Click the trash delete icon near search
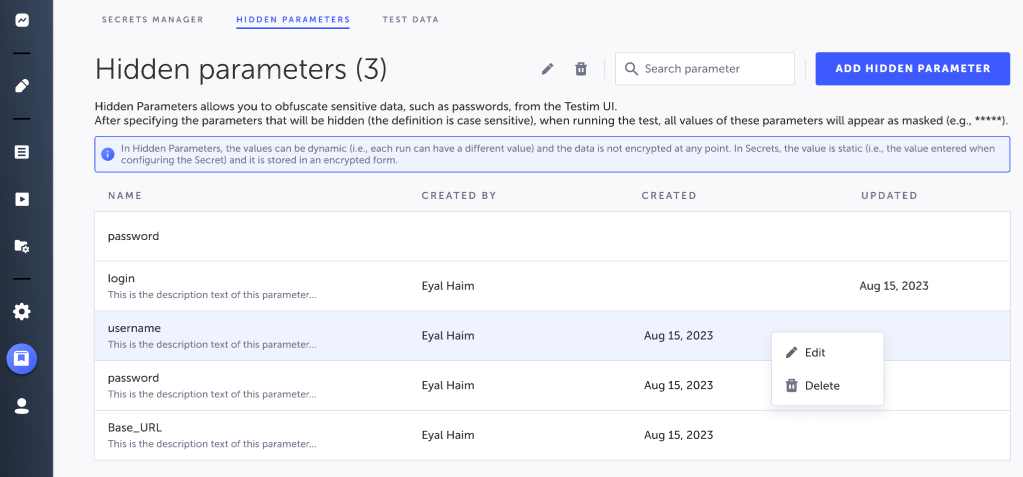This screenshot has width=1023, height=477. click(581, 69)
